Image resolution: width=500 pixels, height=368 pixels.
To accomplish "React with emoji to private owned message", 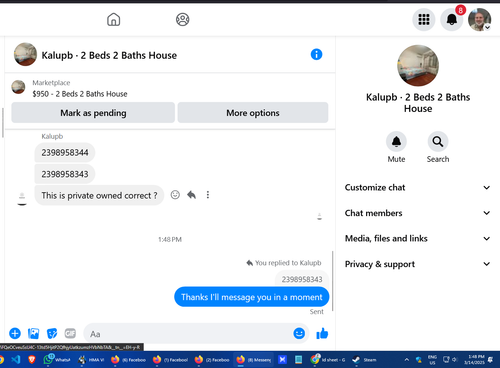I will click(x=175, y=195).
